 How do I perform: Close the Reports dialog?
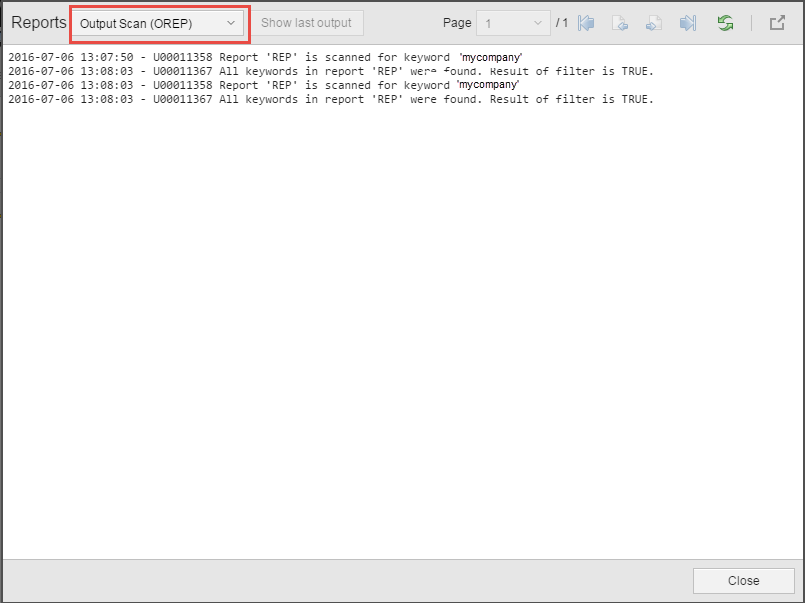click(743, 580)
